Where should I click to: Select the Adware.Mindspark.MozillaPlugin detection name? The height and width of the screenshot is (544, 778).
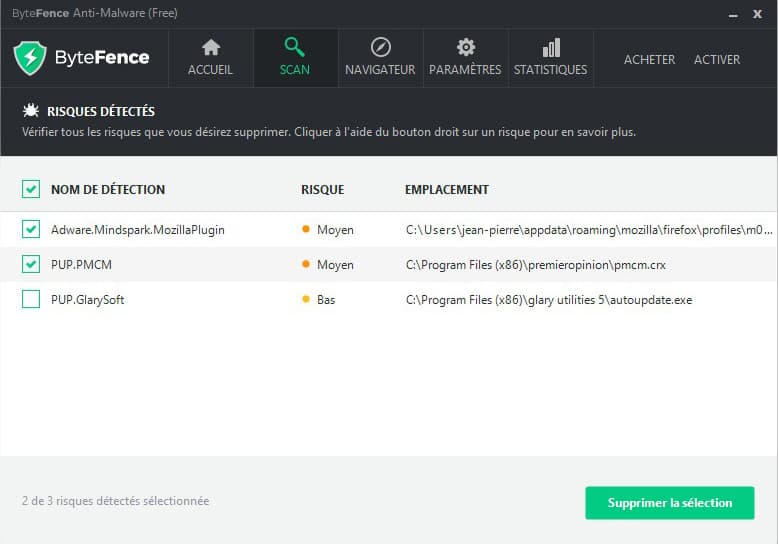[138, 230]
